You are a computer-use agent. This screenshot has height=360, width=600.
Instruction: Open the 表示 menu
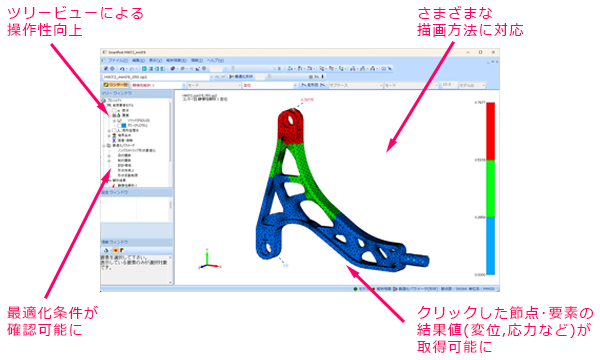click(x=155, y=60)
